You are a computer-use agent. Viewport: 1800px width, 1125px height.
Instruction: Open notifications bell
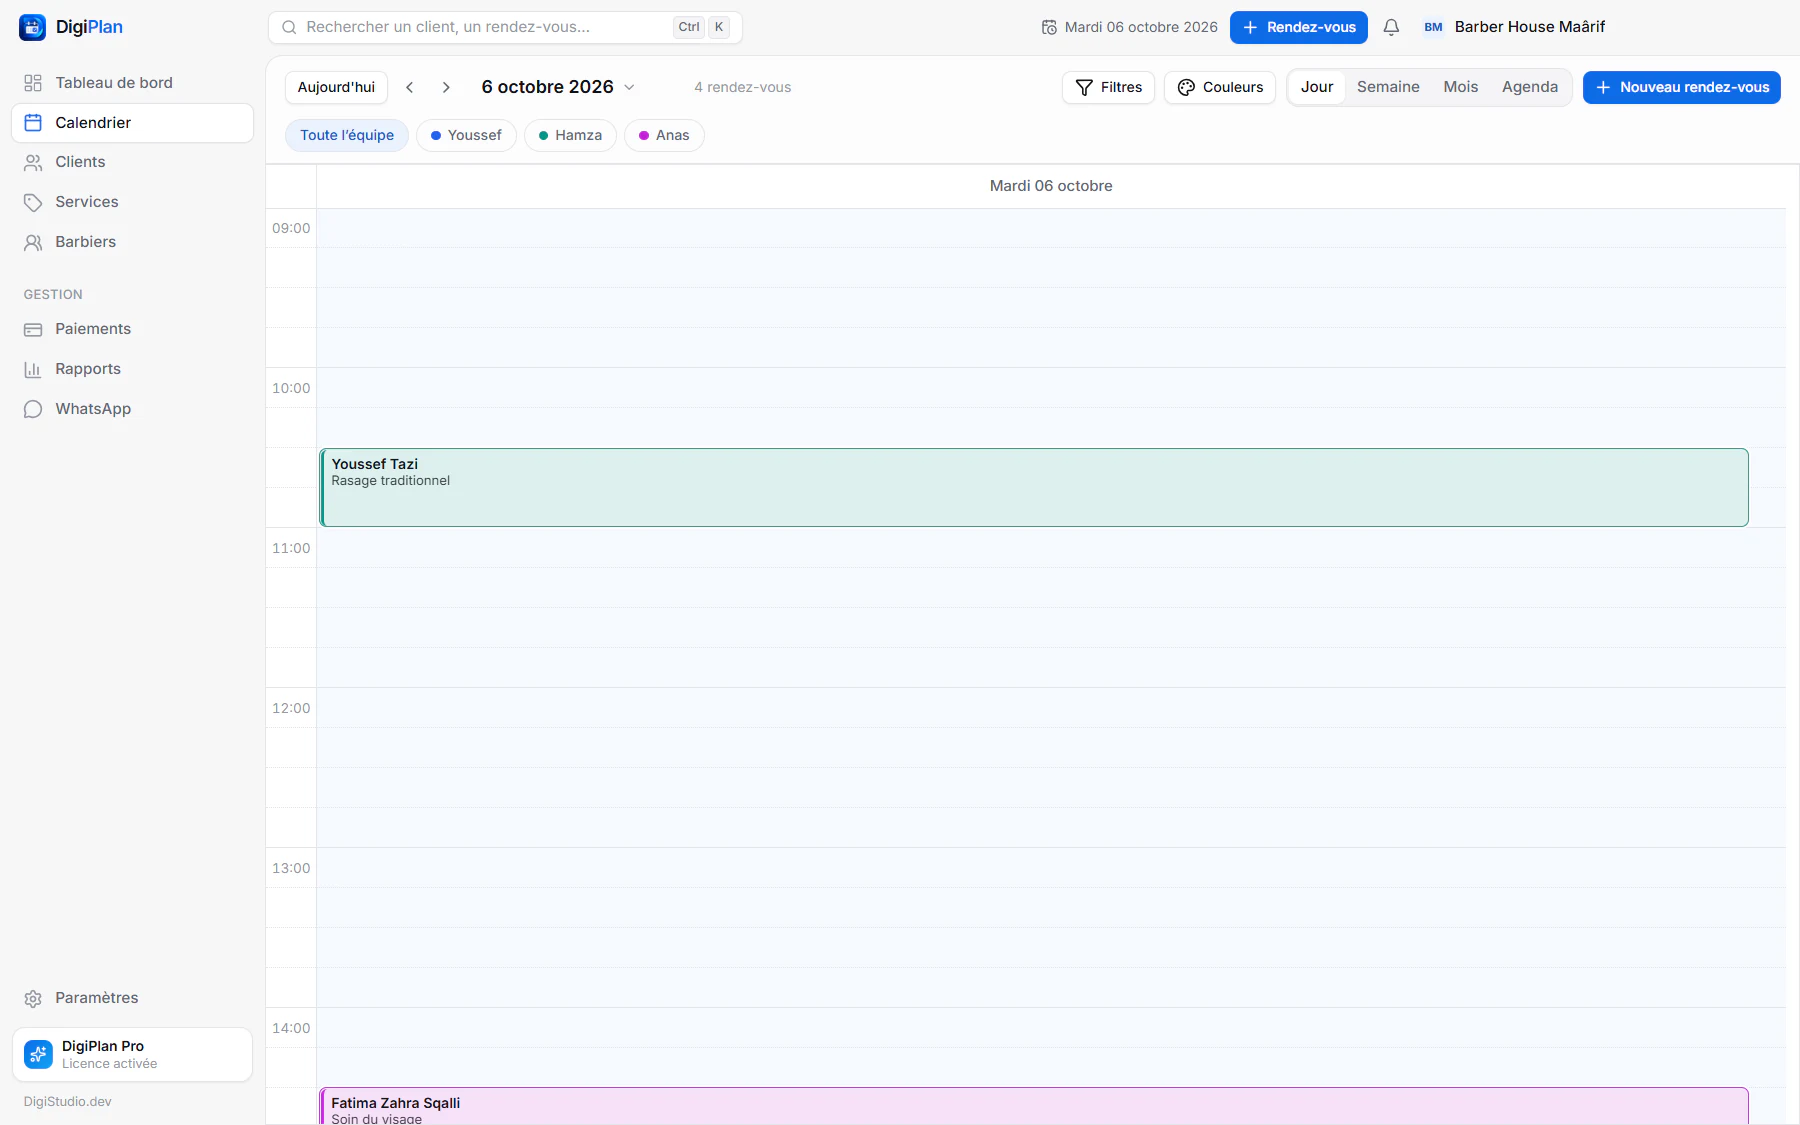(1391, 27)
